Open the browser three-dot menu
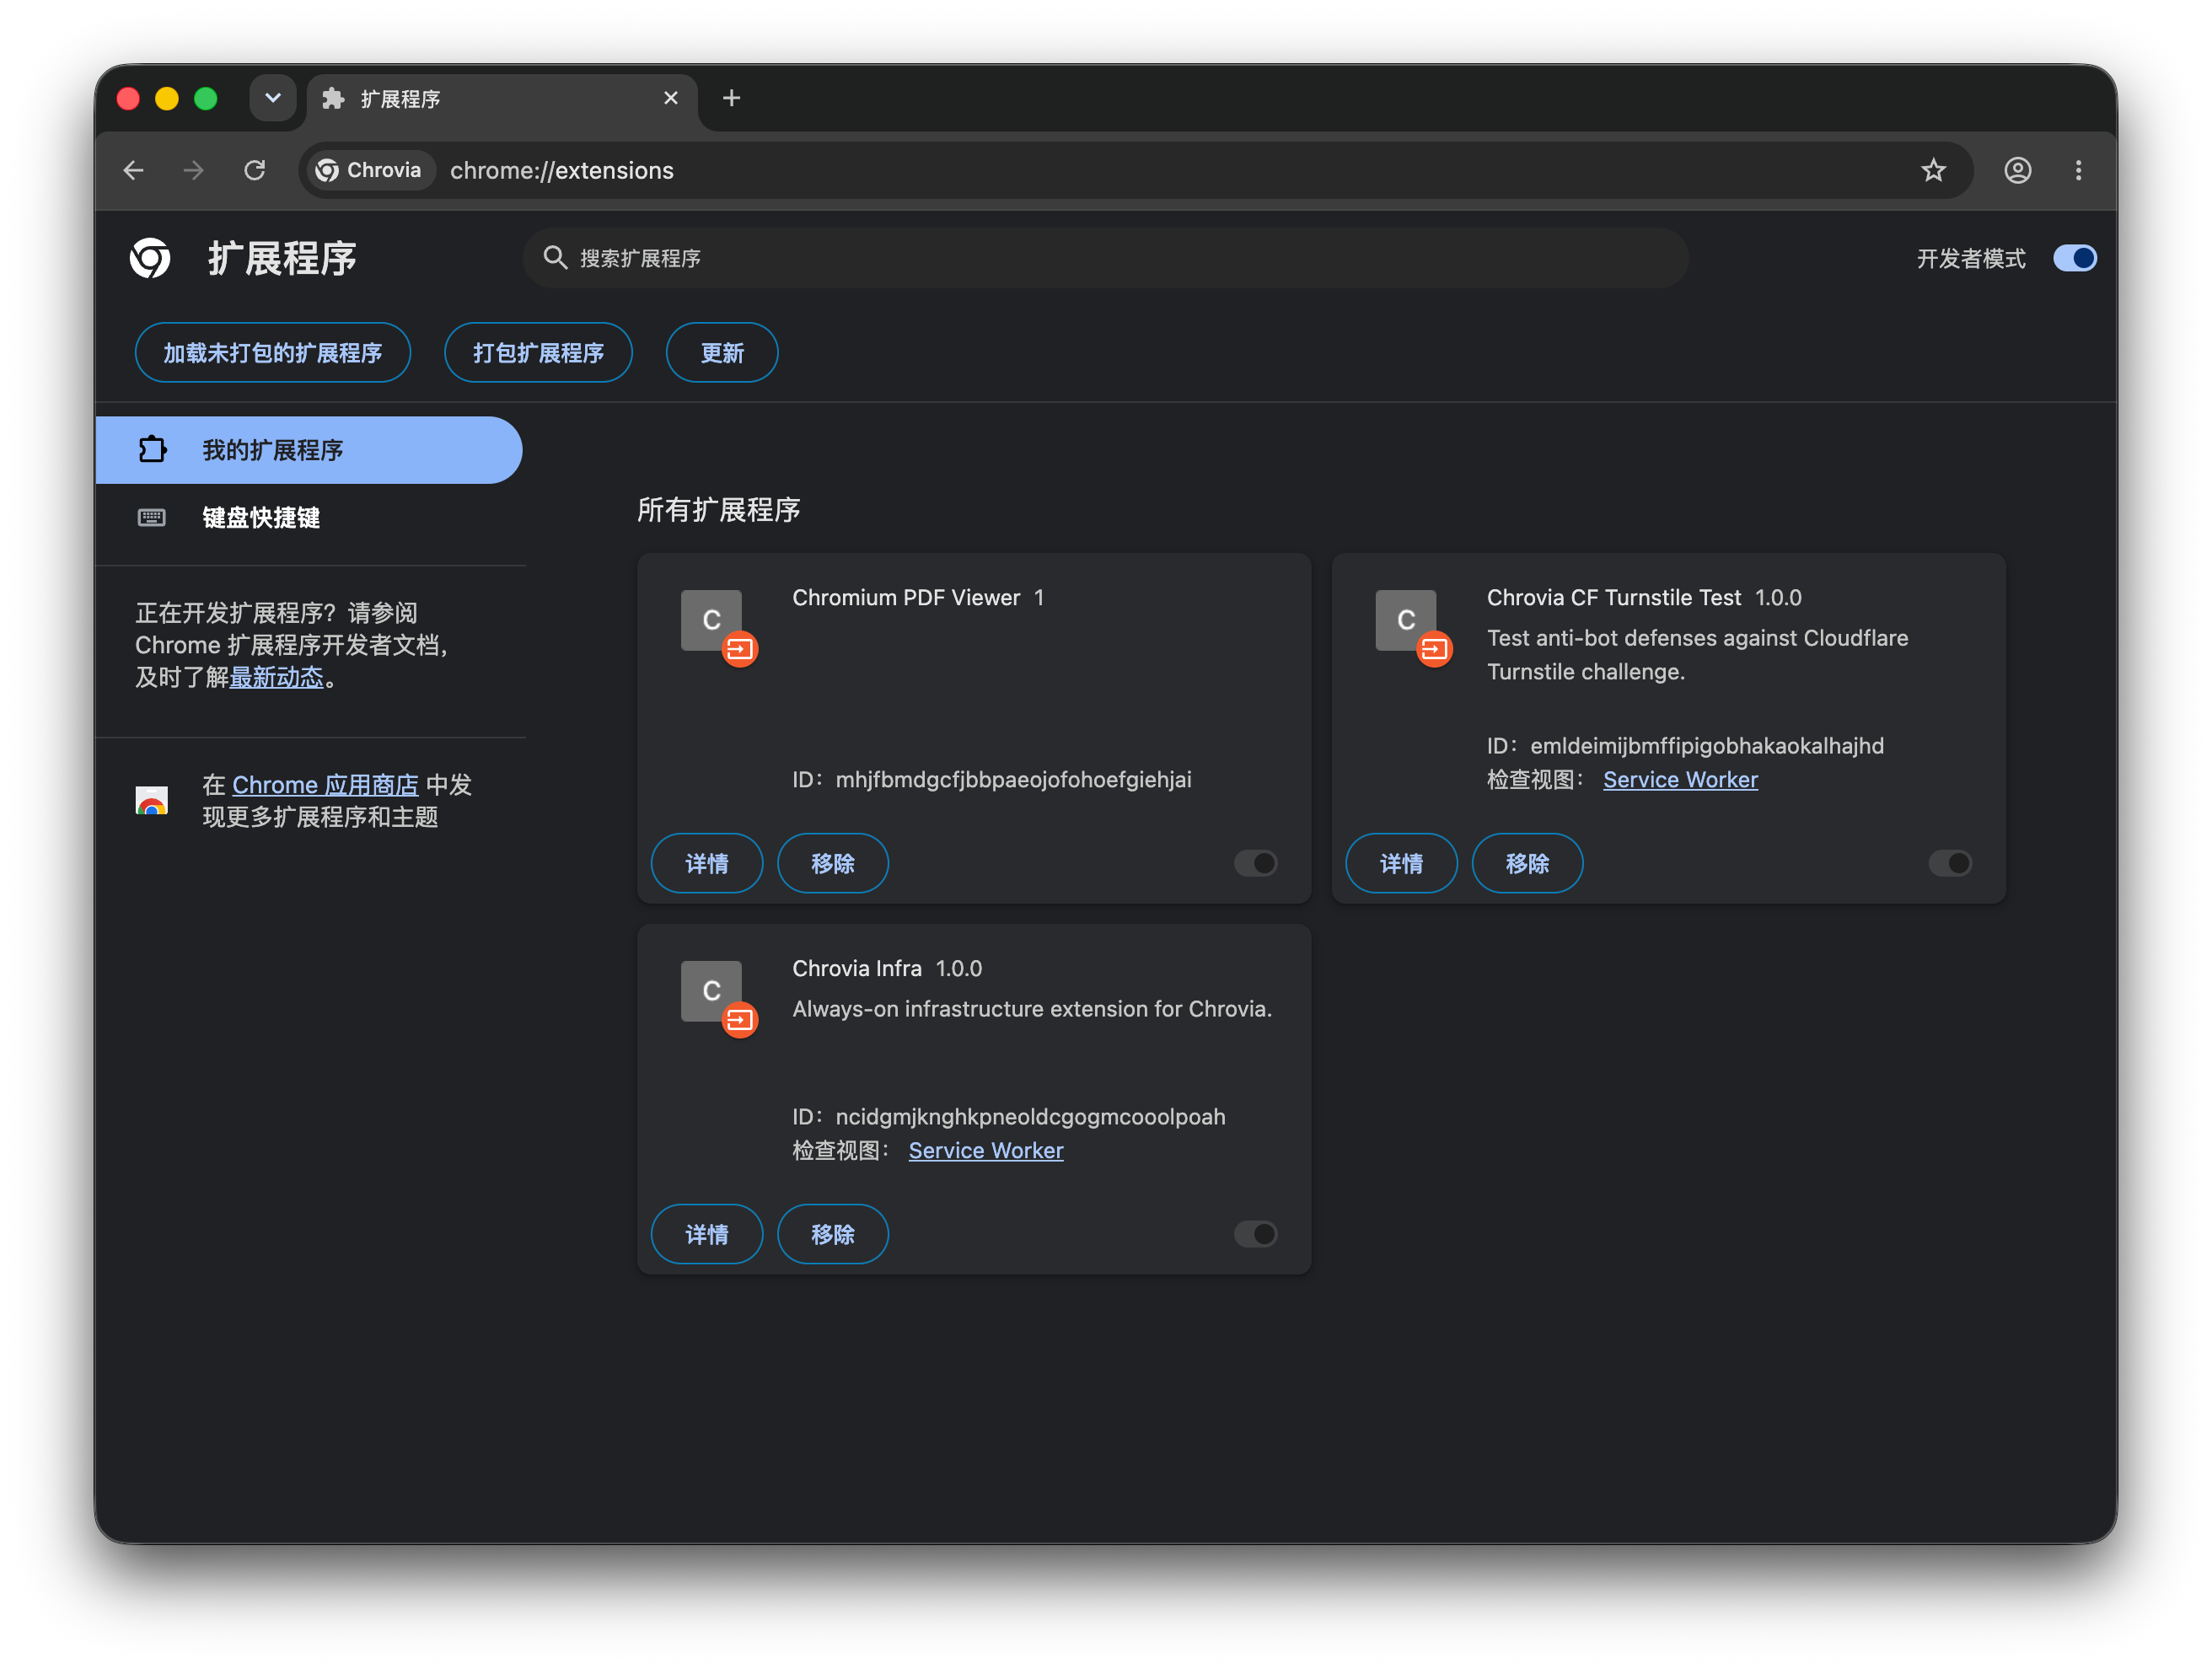 coord(2078,170)
